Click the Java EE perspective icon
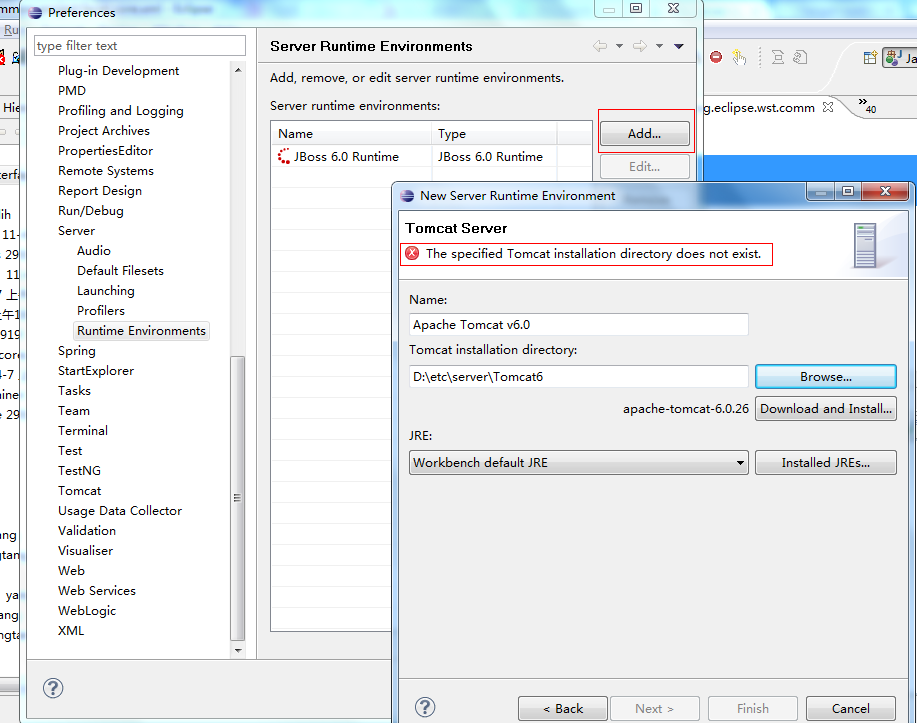 (893, 57)
